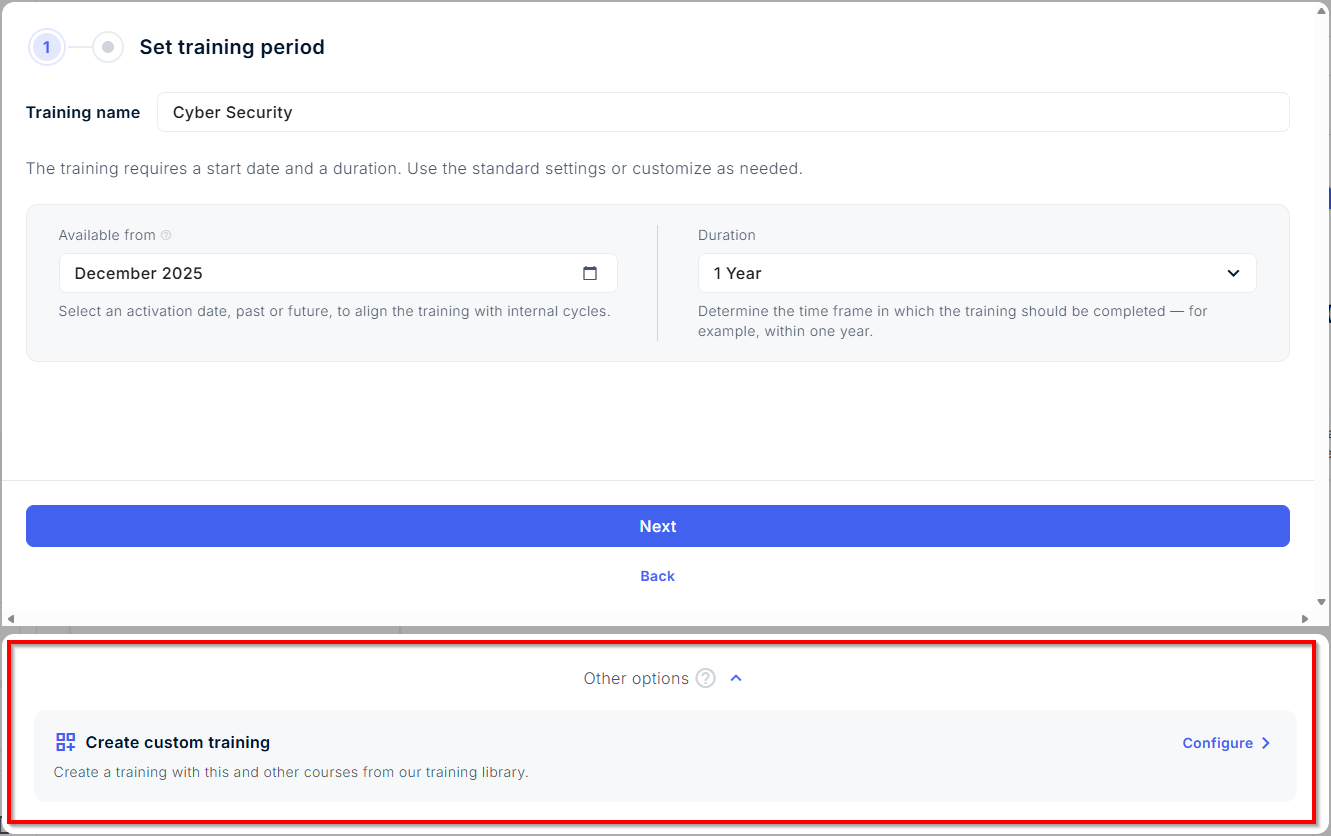
Task: Click the info icon beside Available from
Action: click(166, 236)
